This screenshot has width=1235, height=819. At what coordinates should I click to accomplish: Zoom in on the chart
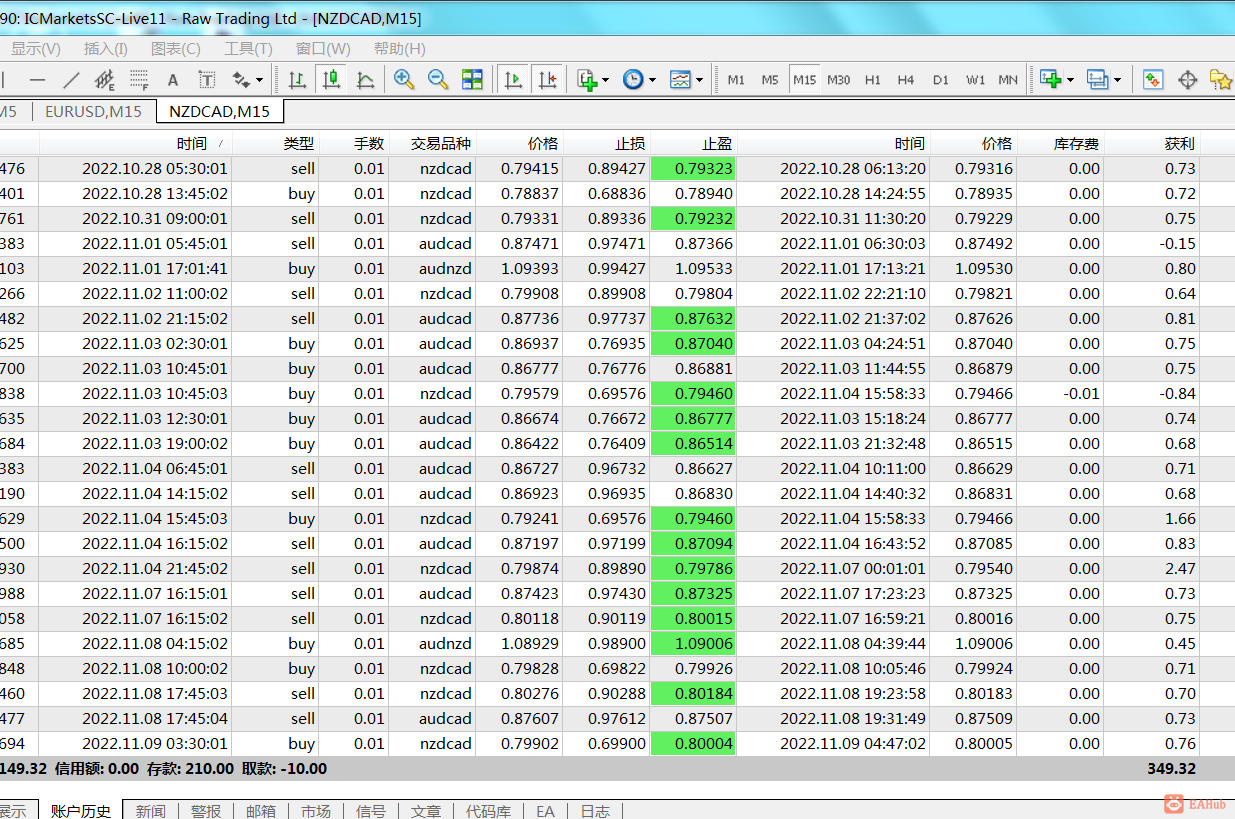[404, 80]
